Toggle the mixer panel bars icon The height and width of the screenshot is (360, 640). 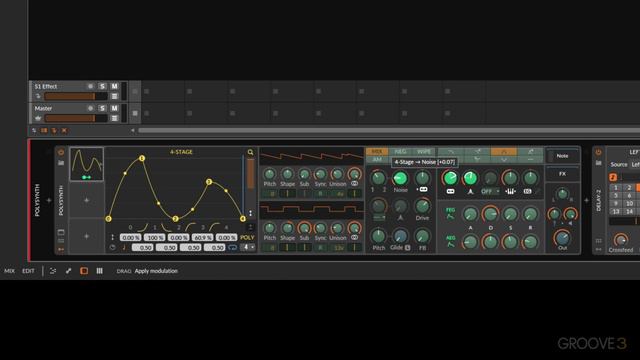pyautogui.click(x=100, y=271)
